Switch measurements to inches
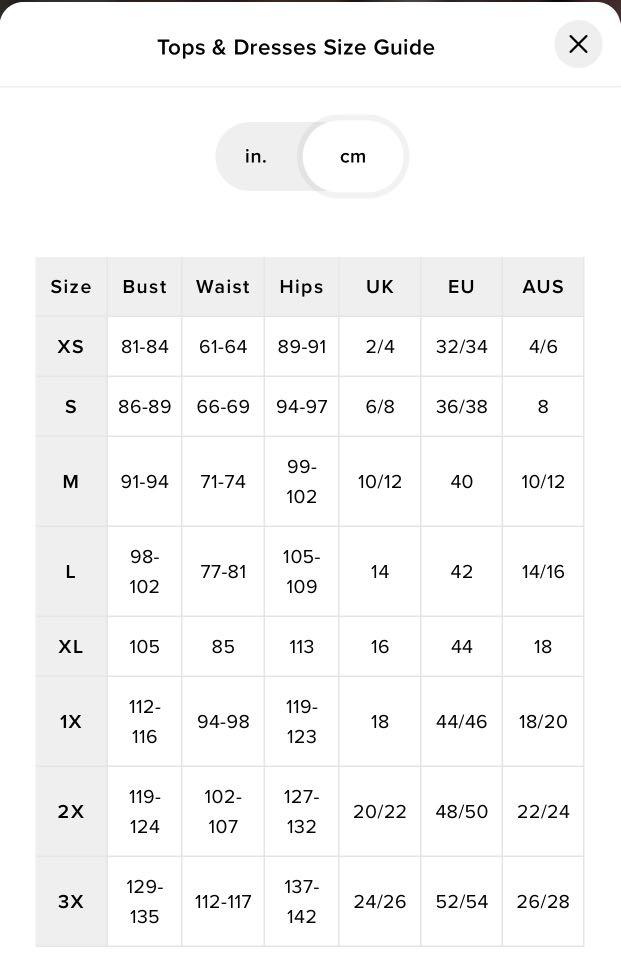621x955 pixels. tap(256, 157)
